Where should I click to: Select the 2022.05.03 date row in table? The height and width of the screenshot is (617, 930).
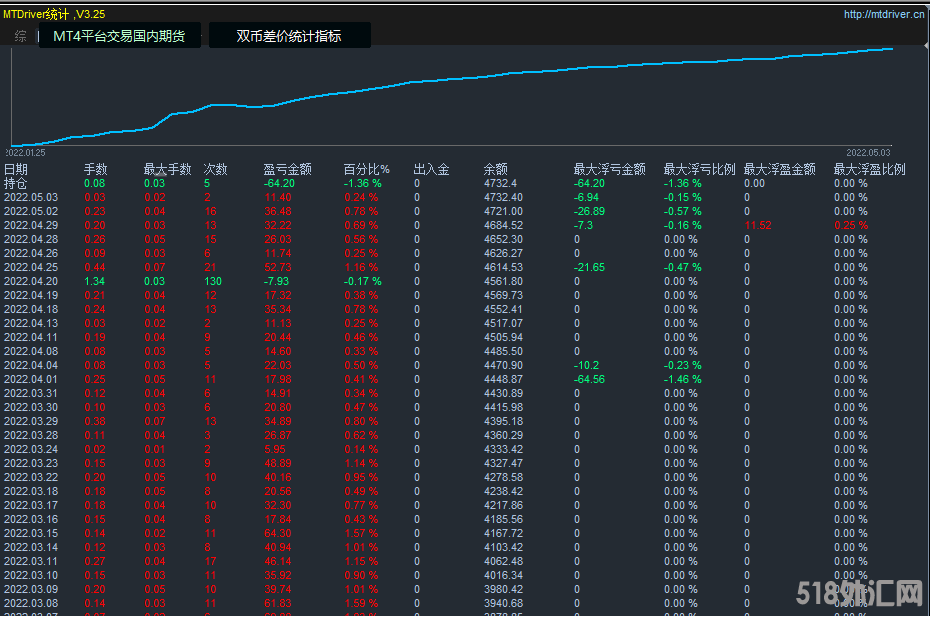click(x=31, y=198)
